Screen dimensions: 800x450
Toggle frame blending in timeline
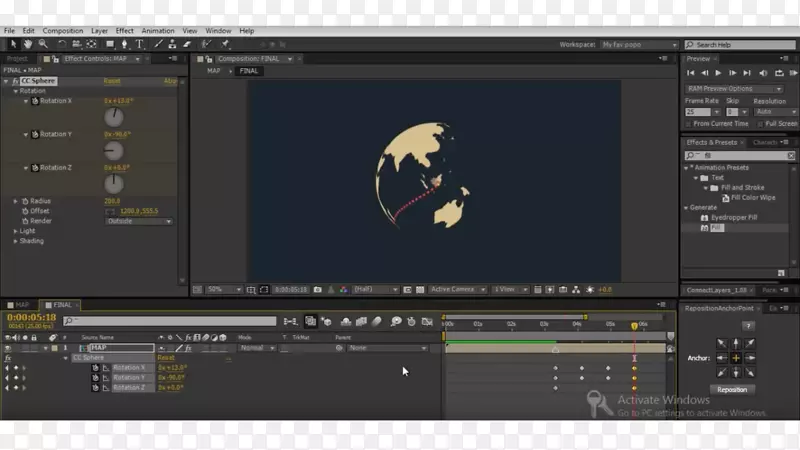[x=361, y=321]
